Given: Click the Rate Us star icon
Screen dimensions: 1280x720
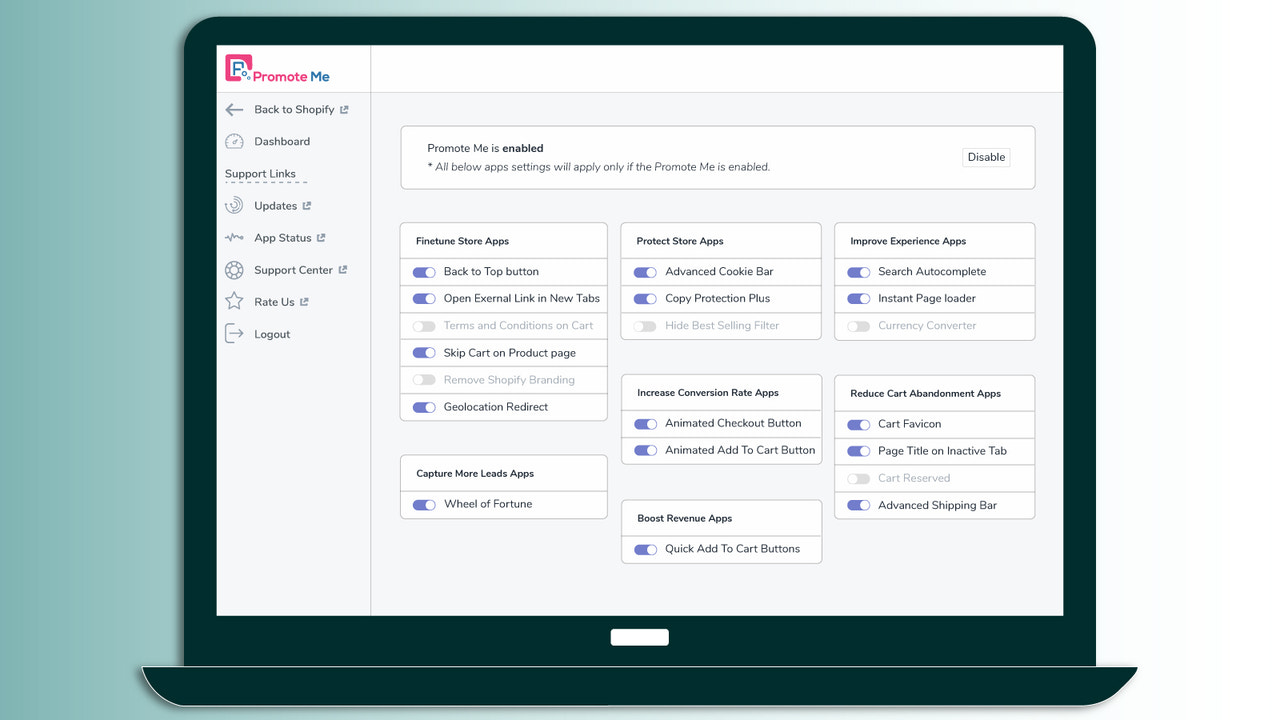Looking at the screenshot, I should (x=233, y=301).
